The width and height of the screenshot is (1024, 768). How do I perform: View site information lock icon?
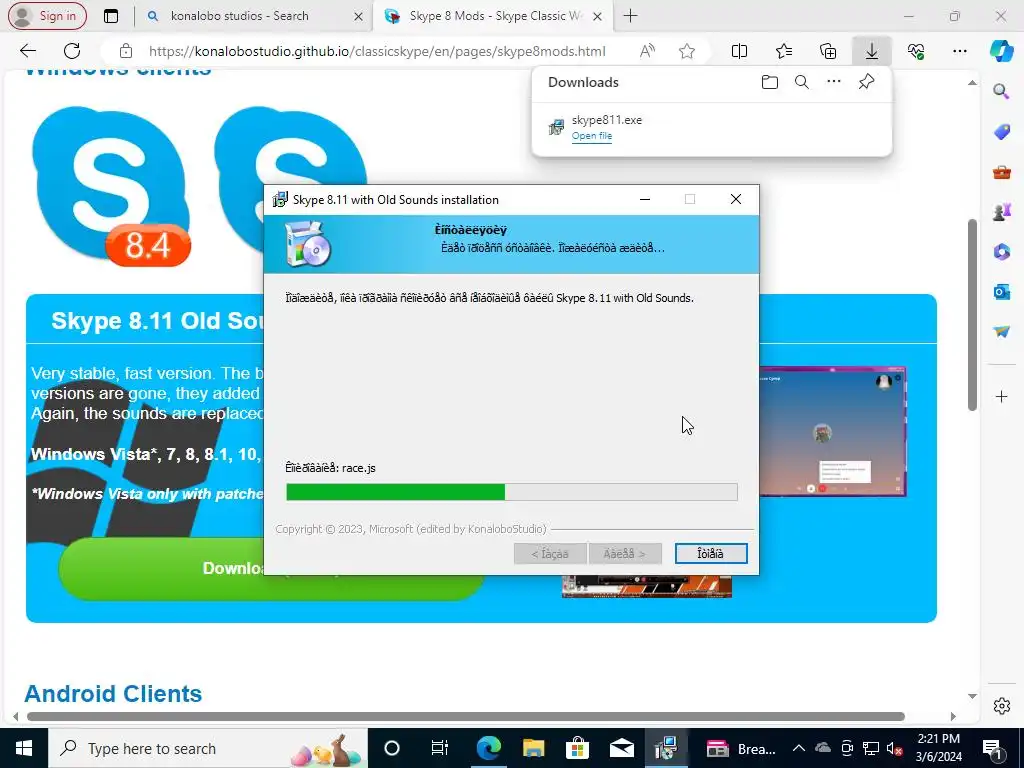126,51
